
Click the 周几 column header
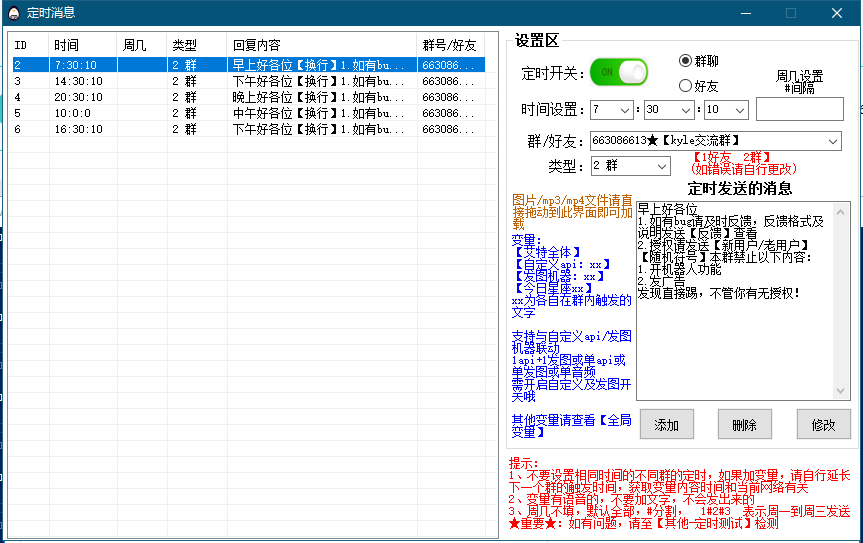click(x=142, y=45)
